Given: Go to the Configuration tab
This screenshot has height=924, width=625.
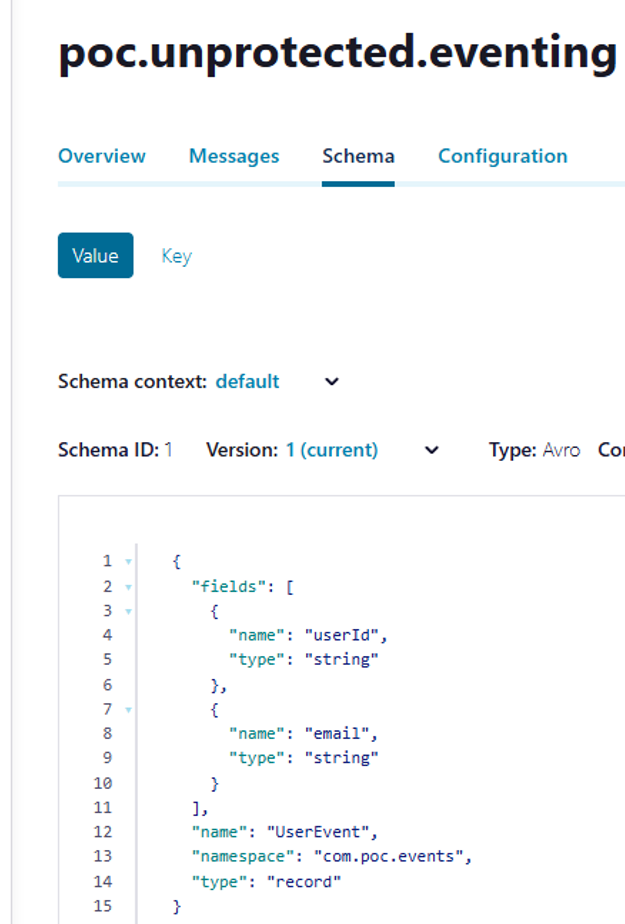Looking at the screenshot, I should tap(502, 156).
